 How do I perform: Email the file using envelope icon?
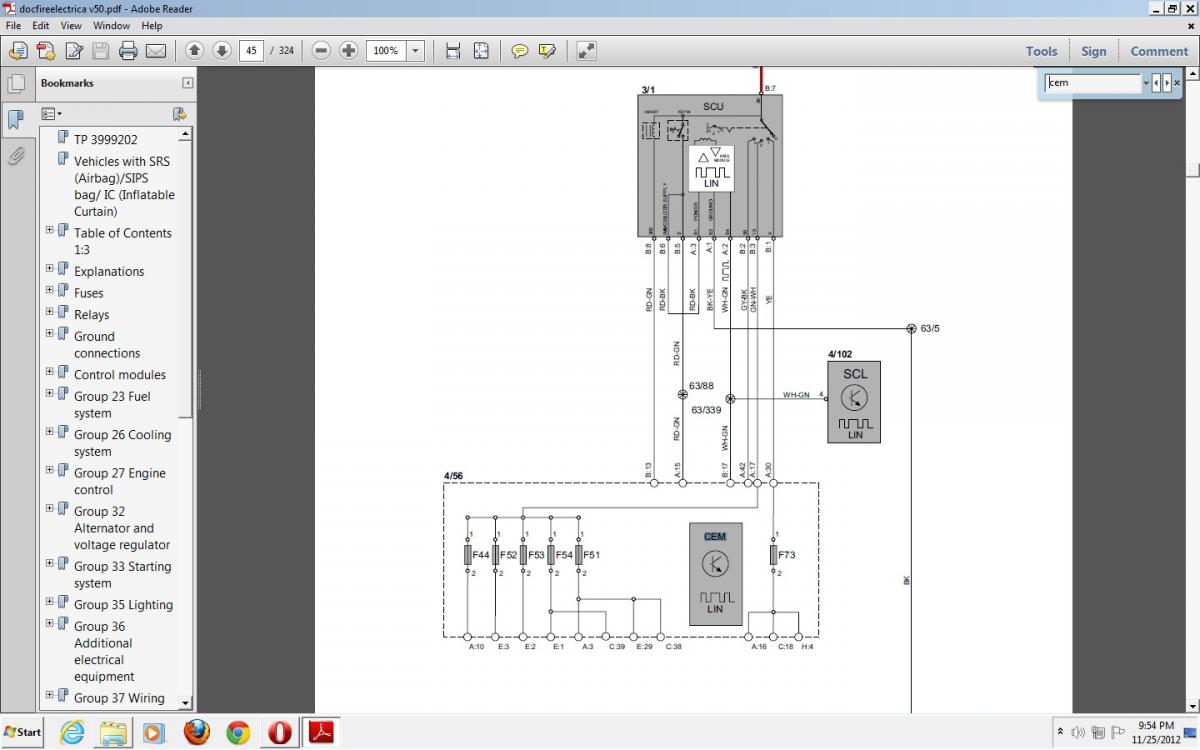pyautogui.click(x=156, y=50)
